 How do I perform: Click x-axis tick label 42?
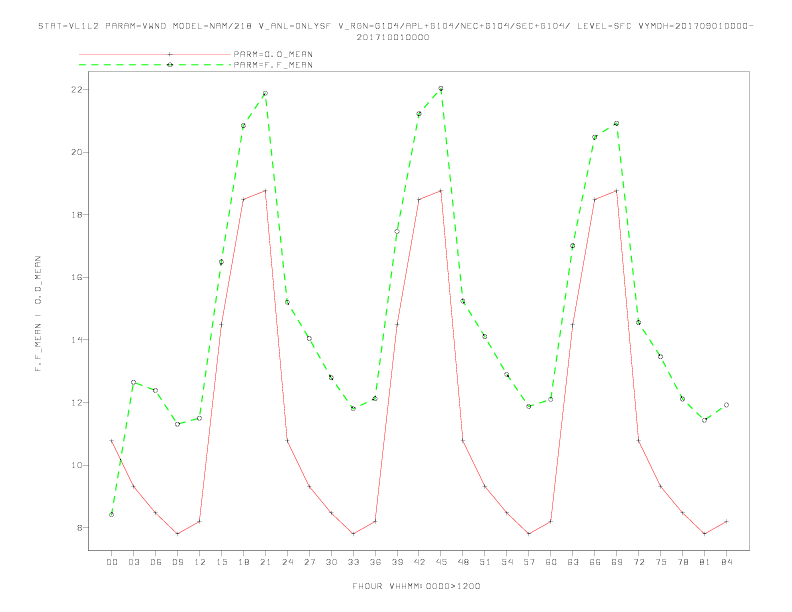click(x=419, y=562)
